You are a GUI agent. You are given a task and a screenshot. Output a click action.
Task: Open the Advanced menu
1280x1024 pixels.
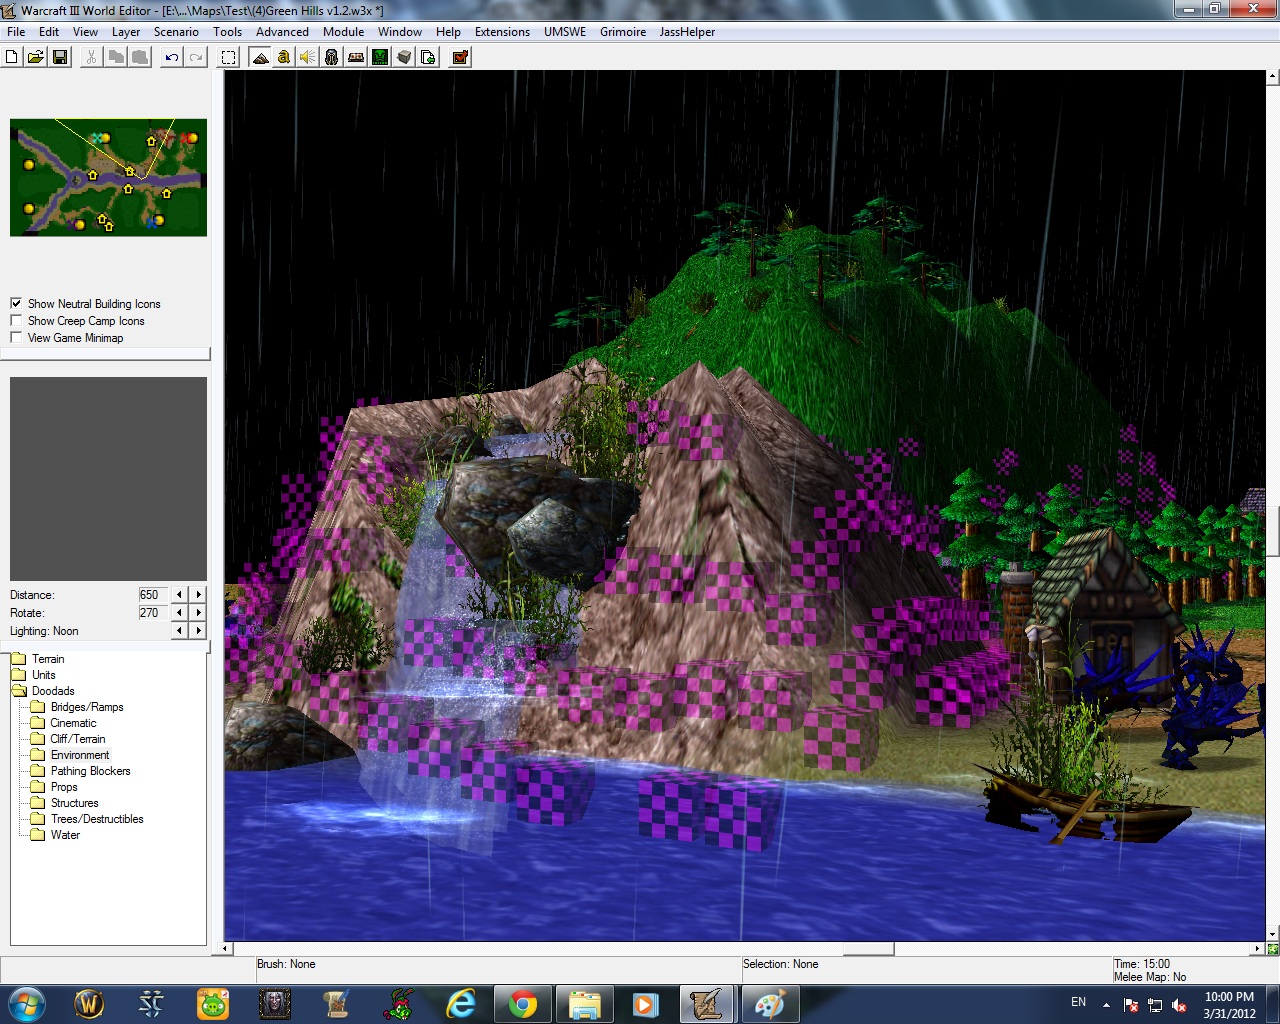[x=282, y=31]
